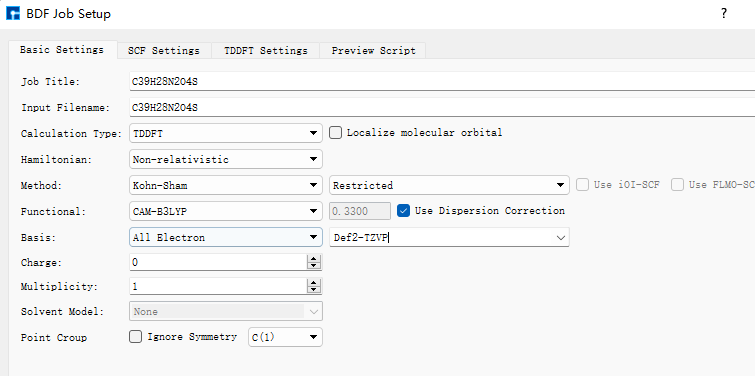Open the Functional CAM-B3LYP dropdown
This screenshot has width=755, height=376.
pyautogui.click(x=226, y=211)
